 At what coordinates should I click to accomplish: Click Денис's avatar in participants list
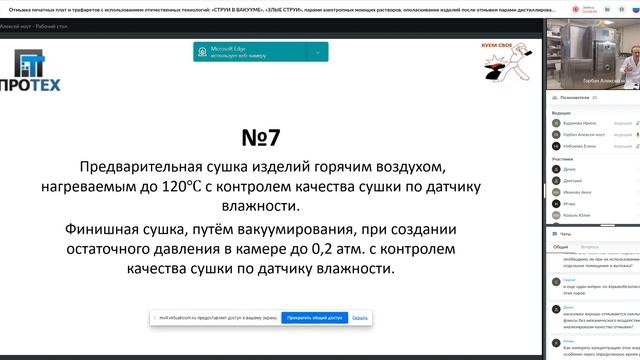pyautogui.click(x=556, y=169)
